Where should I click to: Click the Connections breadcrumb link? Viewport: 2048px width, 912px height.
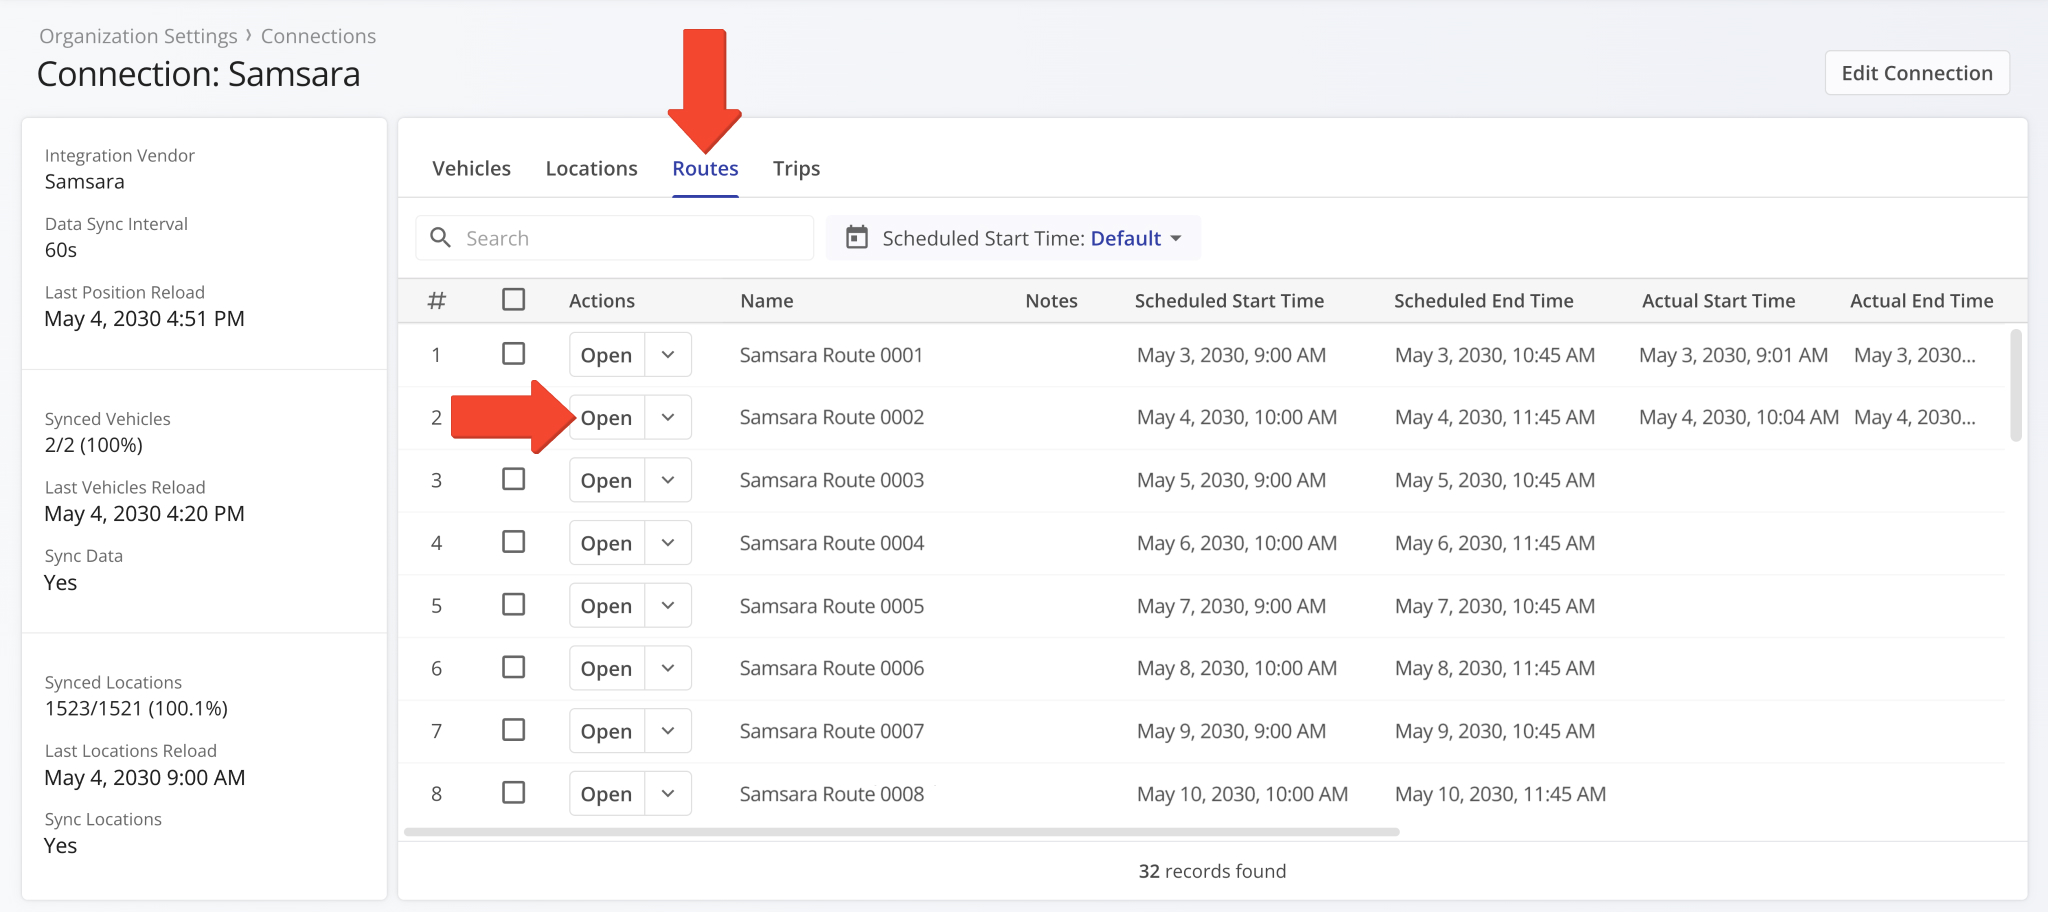pos(318,35)
